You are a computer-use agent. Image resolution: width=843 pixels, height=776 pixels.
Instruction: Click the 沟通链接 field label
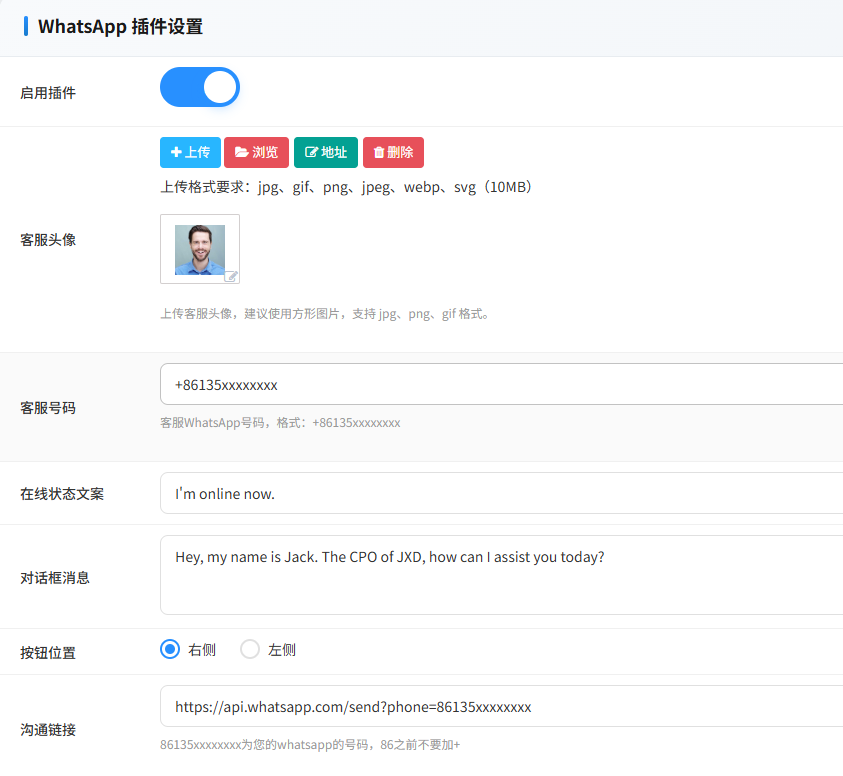click(48, 730)
